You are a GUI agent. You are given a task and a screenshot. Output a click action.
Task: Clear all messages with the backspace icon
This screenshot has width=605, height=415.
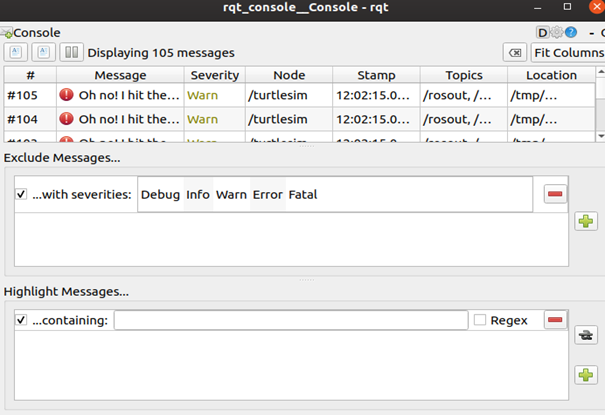tap(513, 52)
